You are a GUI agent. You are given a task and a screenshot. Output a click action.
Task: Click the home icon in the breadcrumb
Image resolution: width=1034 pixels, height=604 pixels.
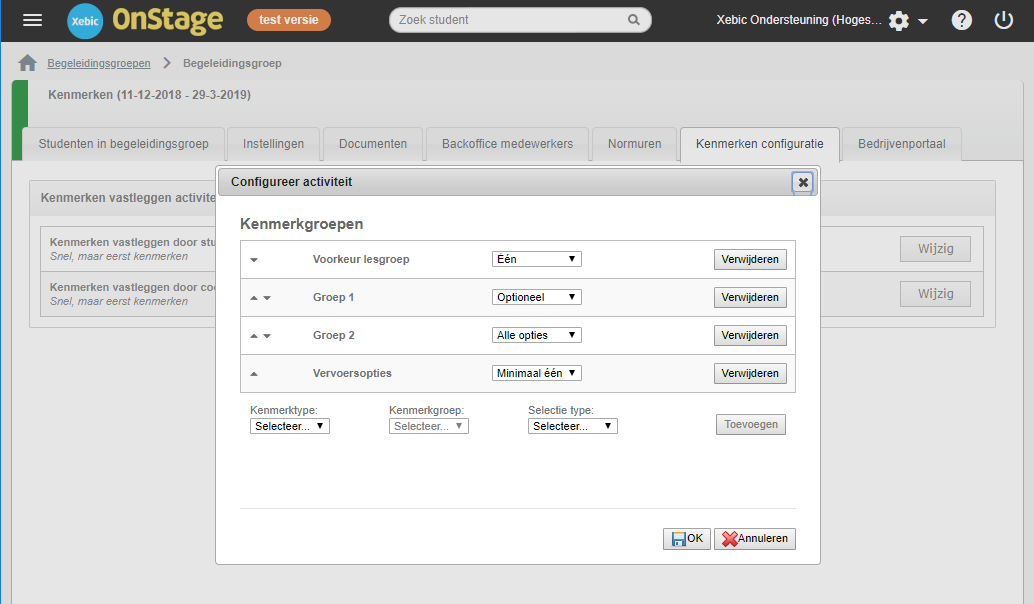[28, 63]
